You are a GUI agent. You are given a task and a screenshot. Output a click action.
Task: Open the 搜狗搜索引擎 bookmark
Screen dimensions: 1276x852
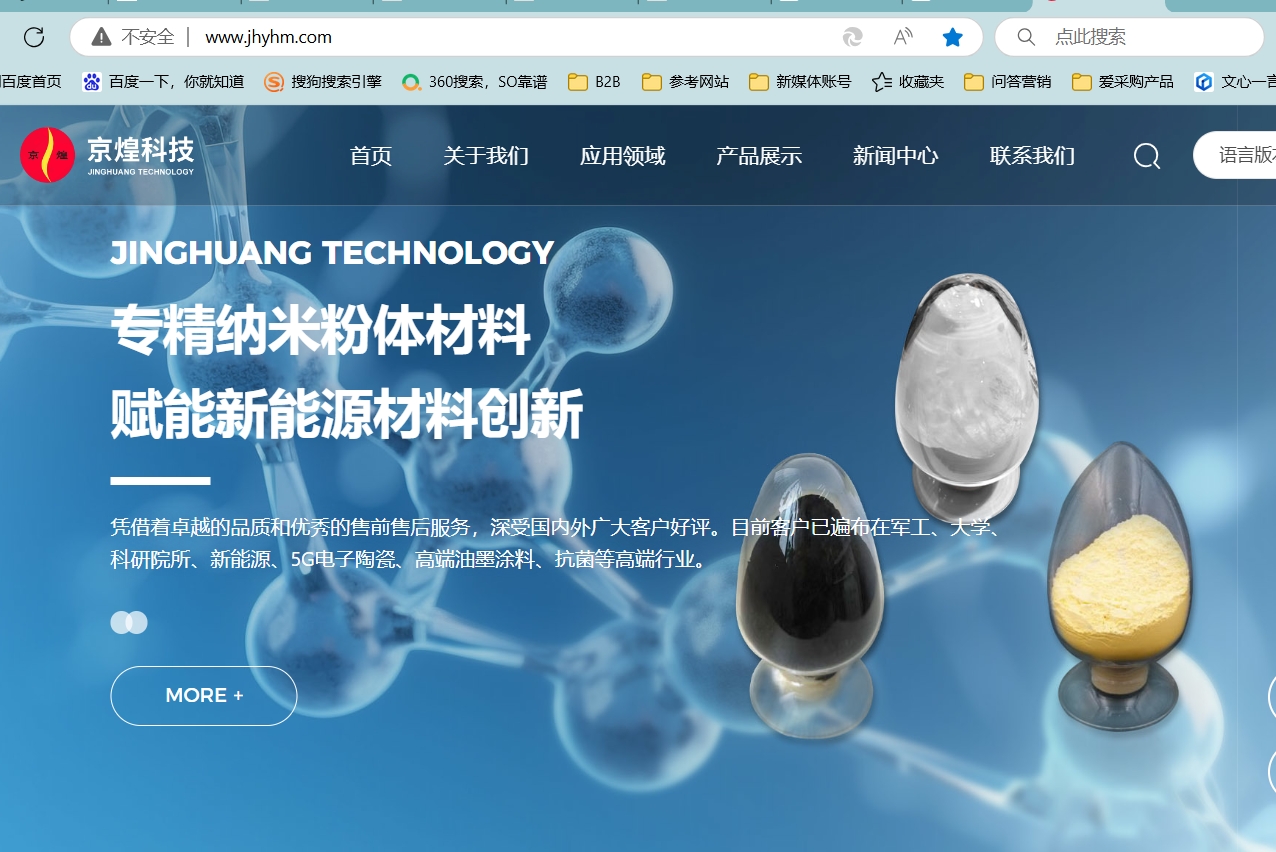coord(323,82)
